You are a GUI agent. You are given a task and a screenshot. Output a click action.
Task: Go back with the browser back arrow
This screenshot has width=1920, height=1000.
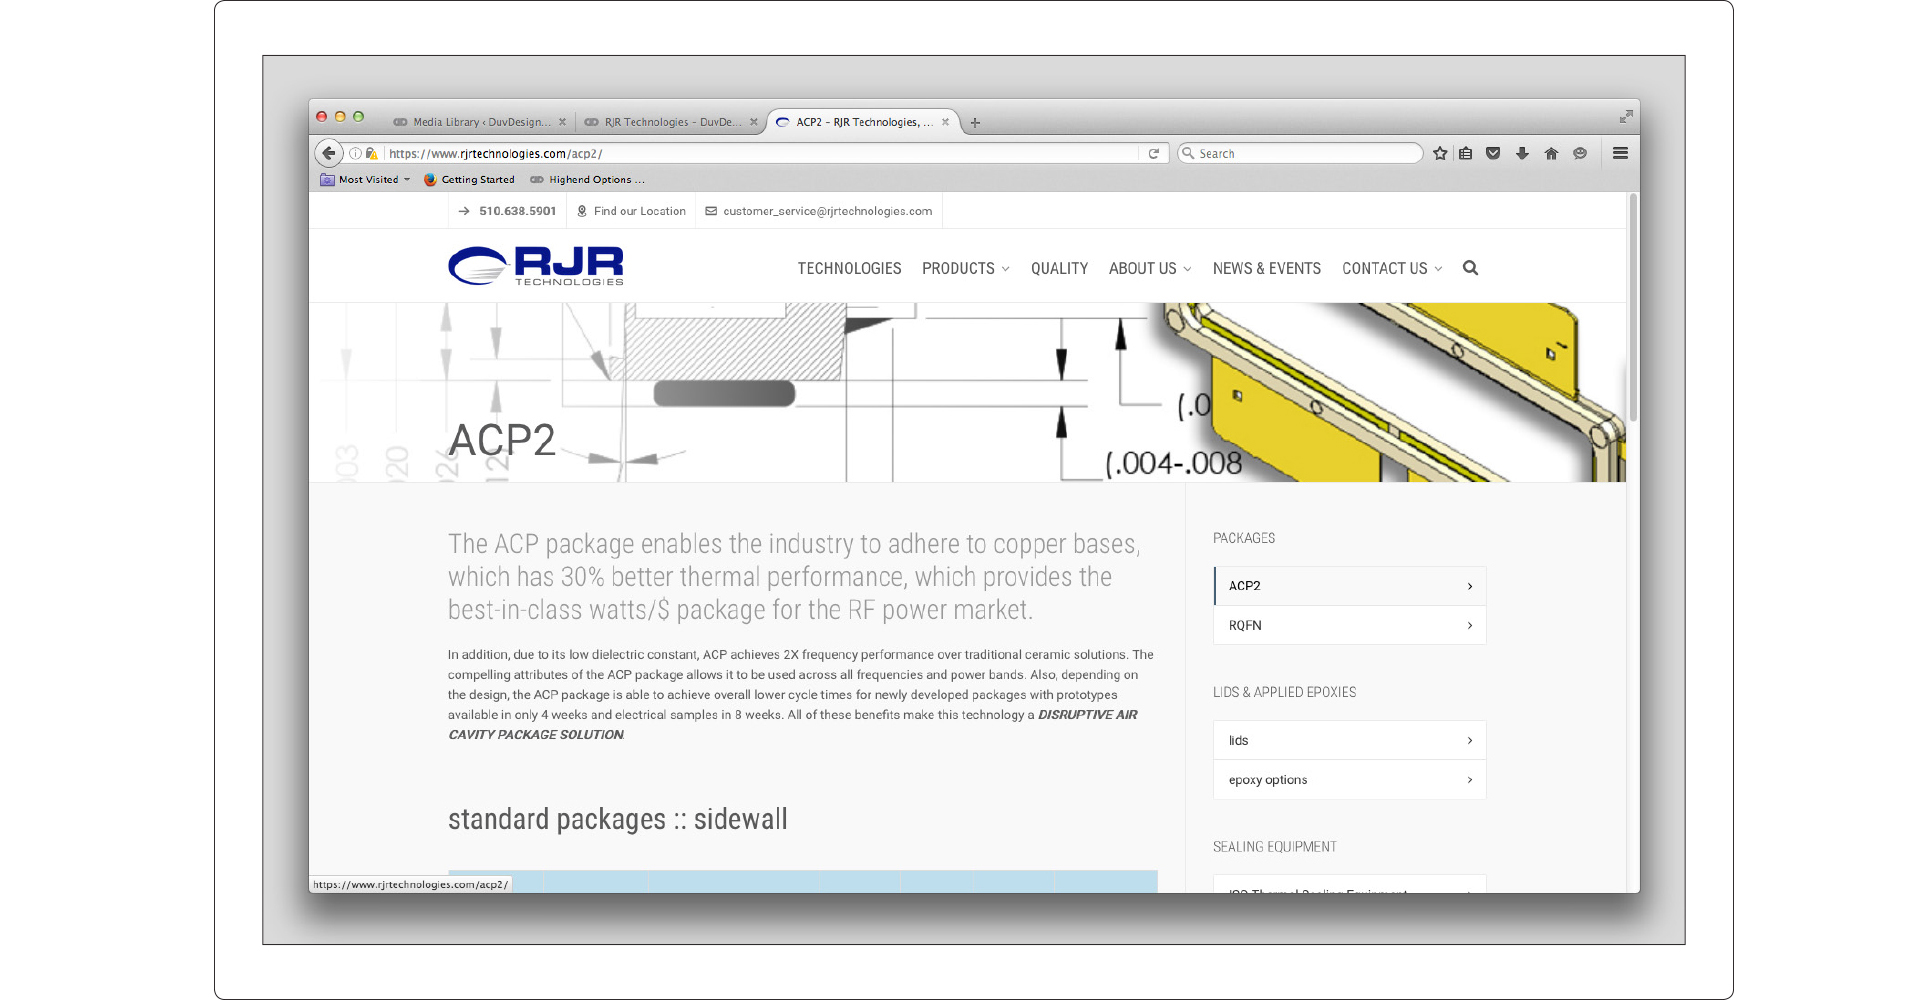point(328,153)
